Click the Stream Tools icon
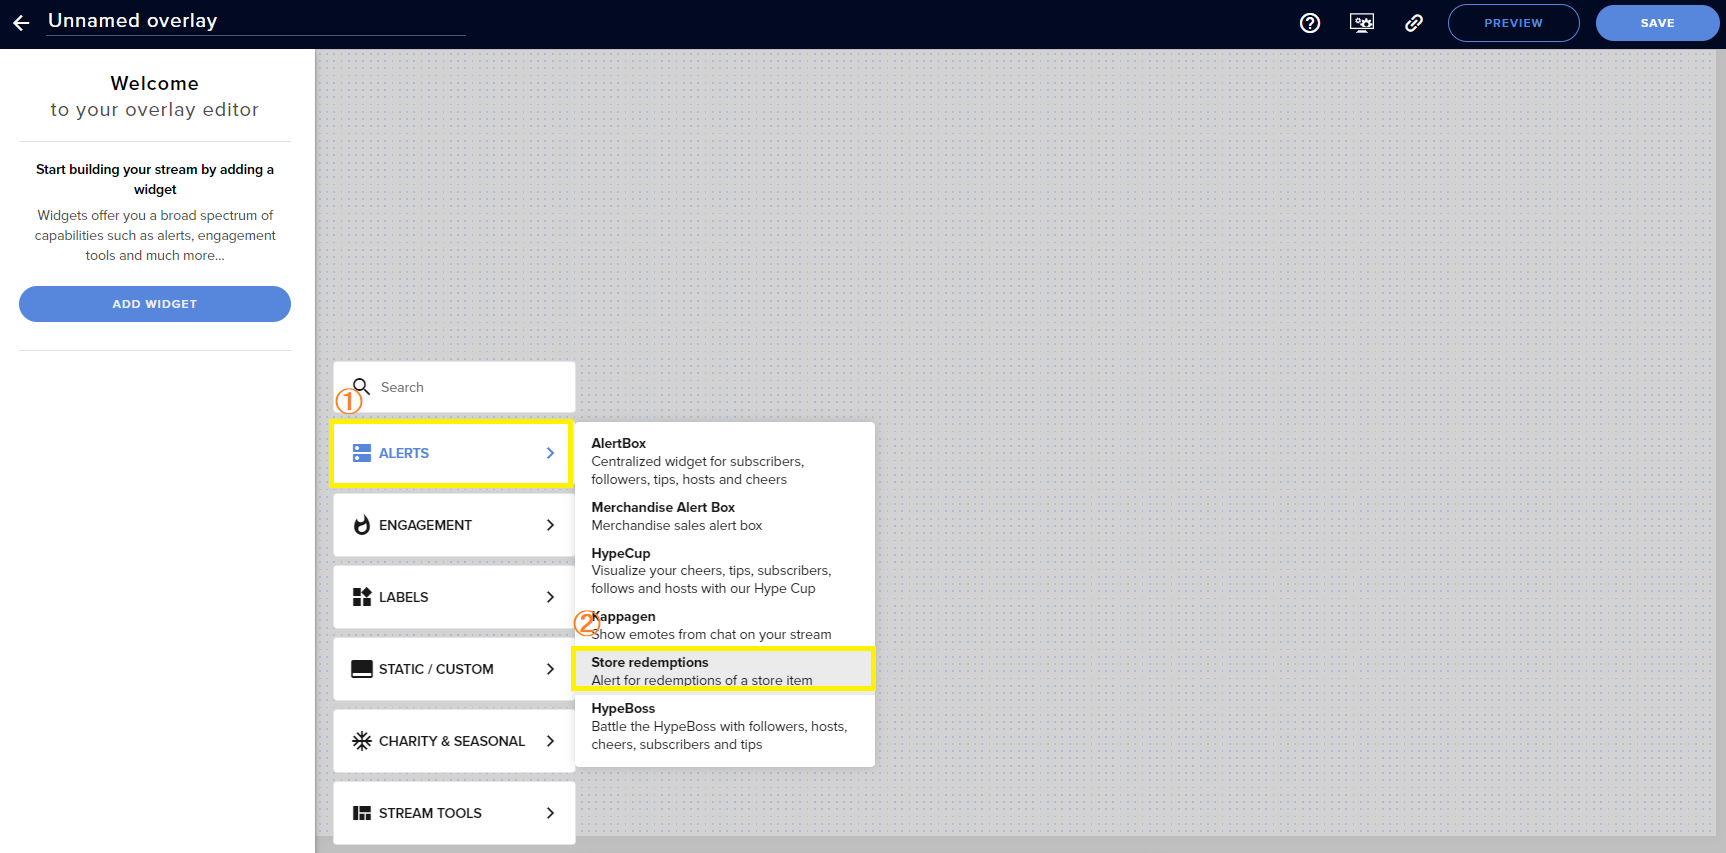1726x853 pixels. click(x=362, y=813)
